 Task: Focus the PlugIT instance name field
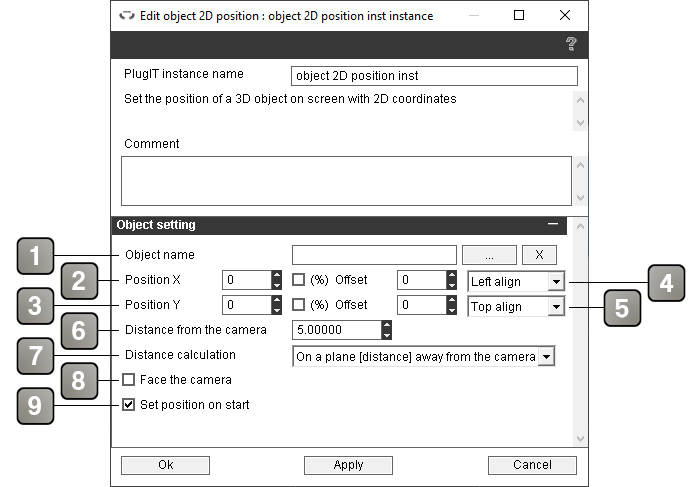coord(434,76)
